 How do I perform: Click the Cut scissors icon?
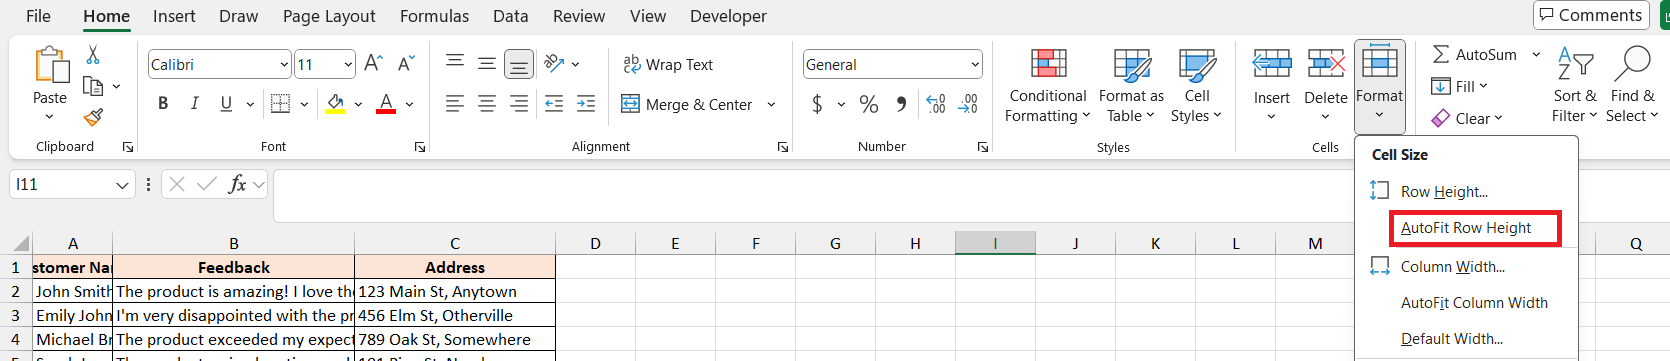[93, 54]
